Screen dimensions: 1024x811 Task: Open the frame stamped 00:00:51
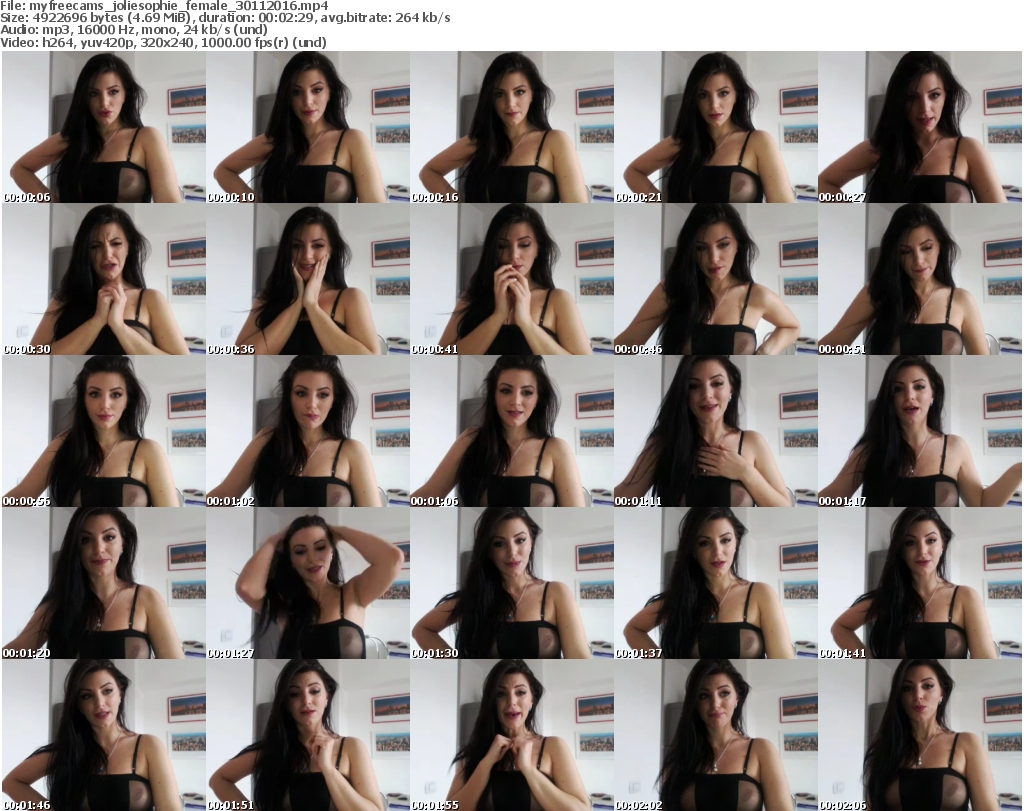tap(920, 279)
